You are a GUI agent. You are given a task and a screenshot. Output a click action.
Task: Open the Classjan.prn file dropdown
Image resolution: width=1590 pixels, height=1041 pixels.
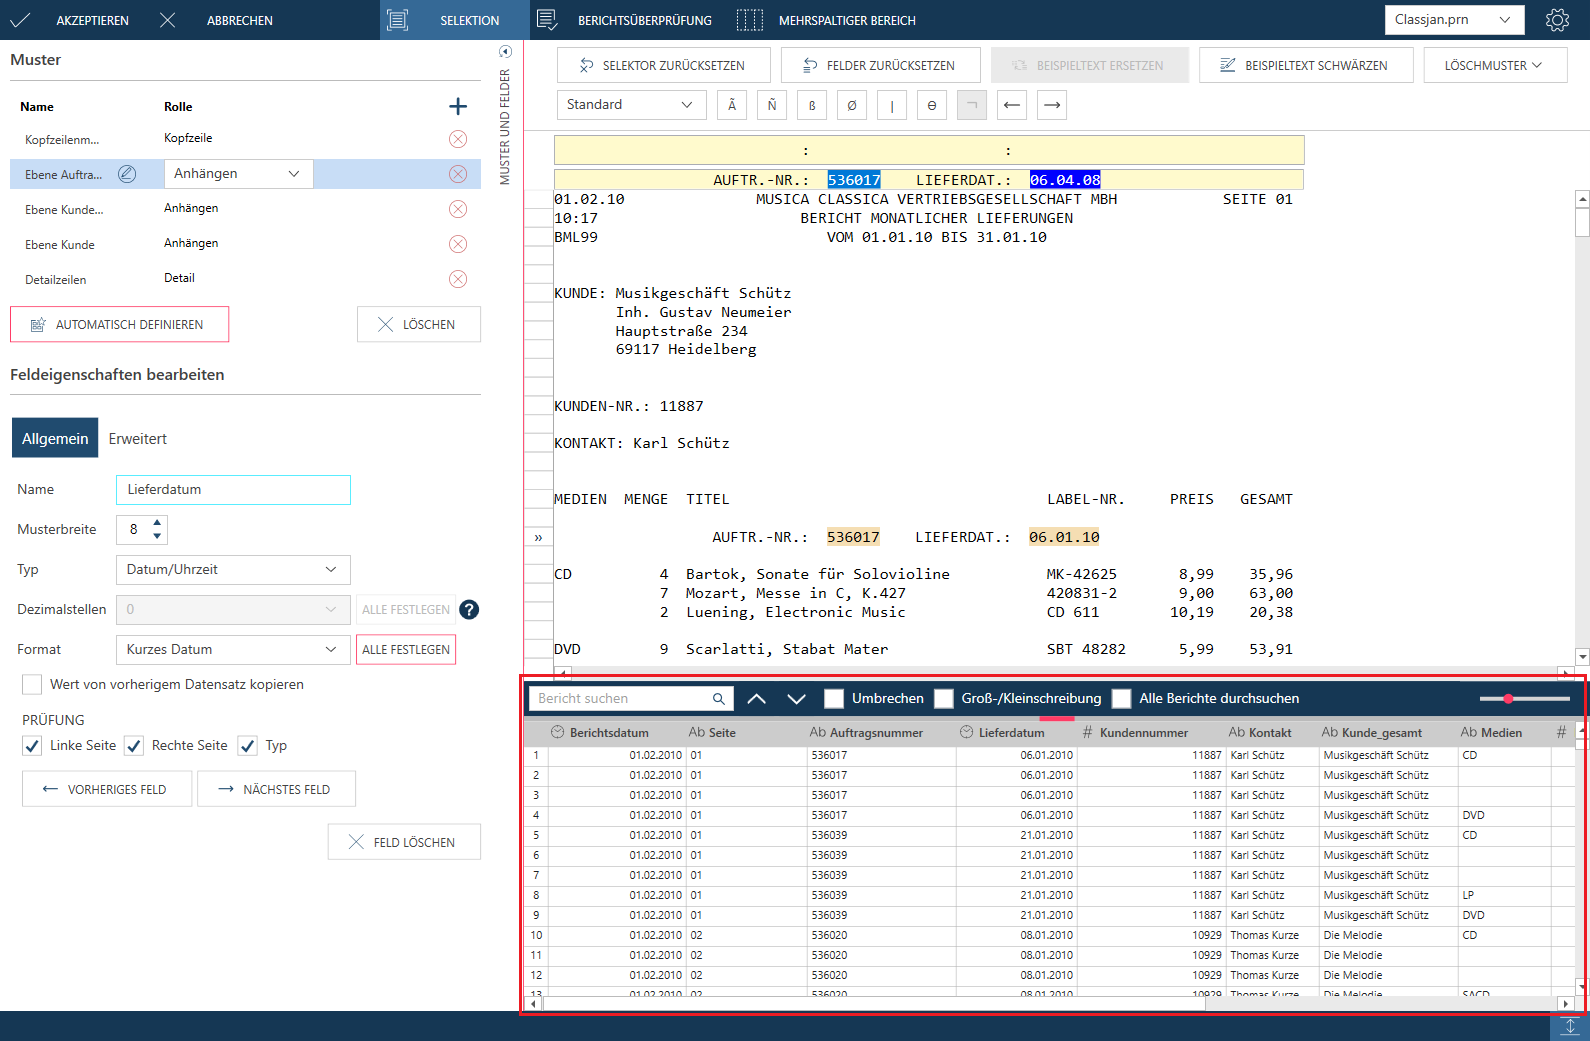(1453, 20)
